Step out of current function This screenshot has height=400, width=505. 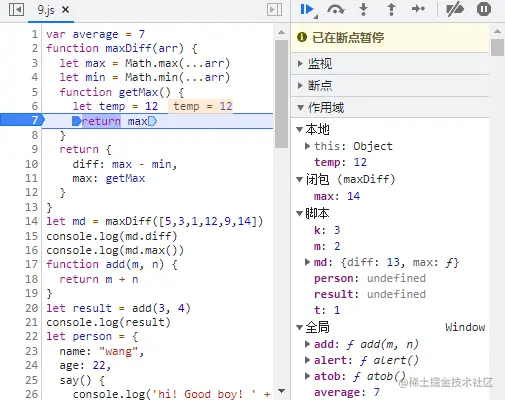(391, 9)
